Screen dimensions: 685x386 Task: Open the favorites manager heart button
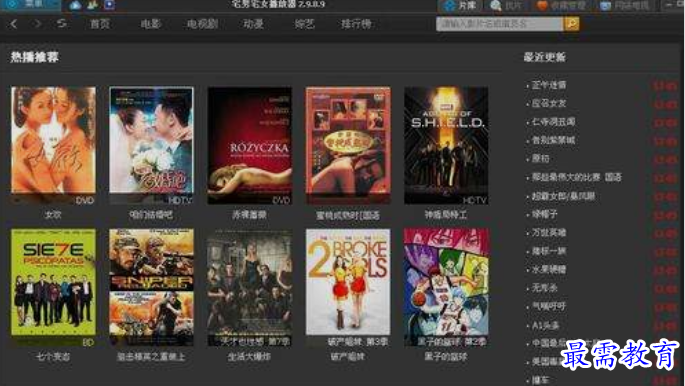pyautogui.click(x=561, y=5)
